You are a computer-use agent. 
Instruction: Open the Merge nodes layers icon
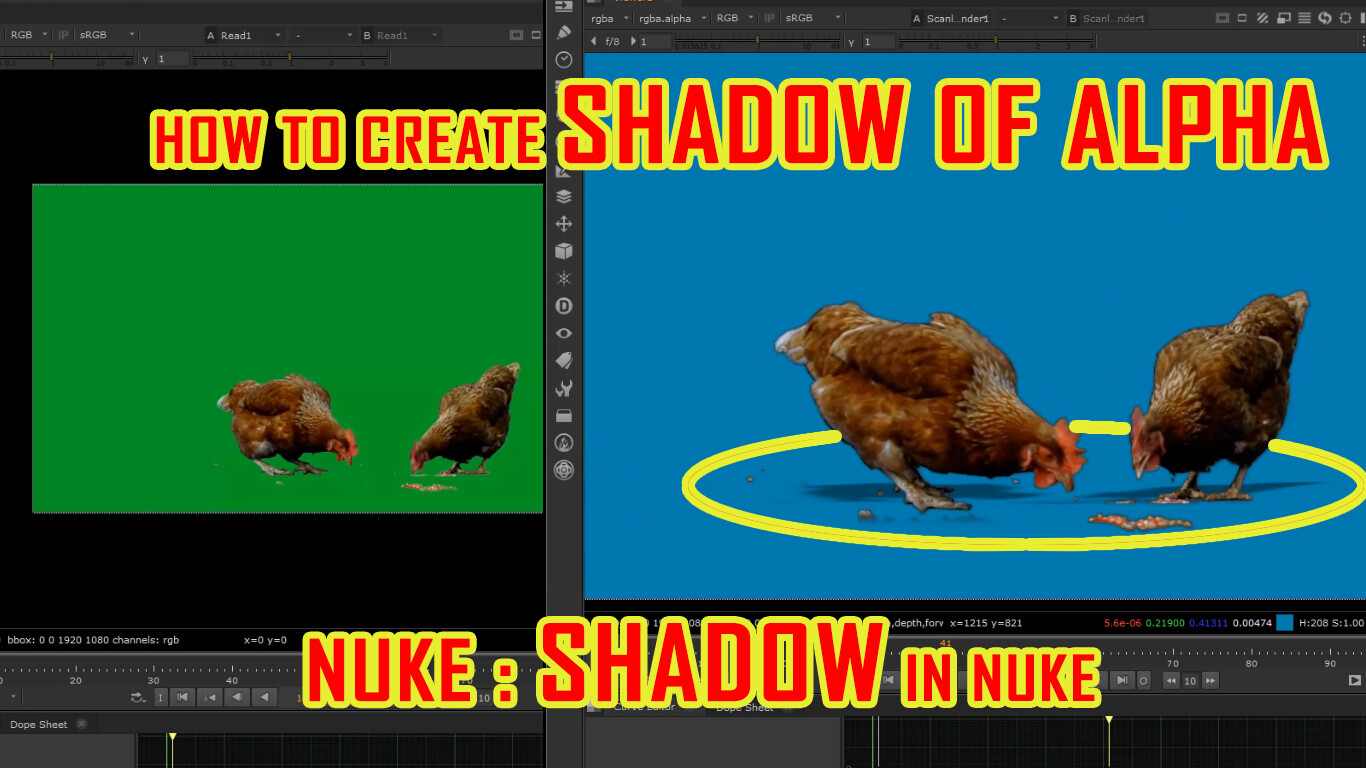pos(564,196)
